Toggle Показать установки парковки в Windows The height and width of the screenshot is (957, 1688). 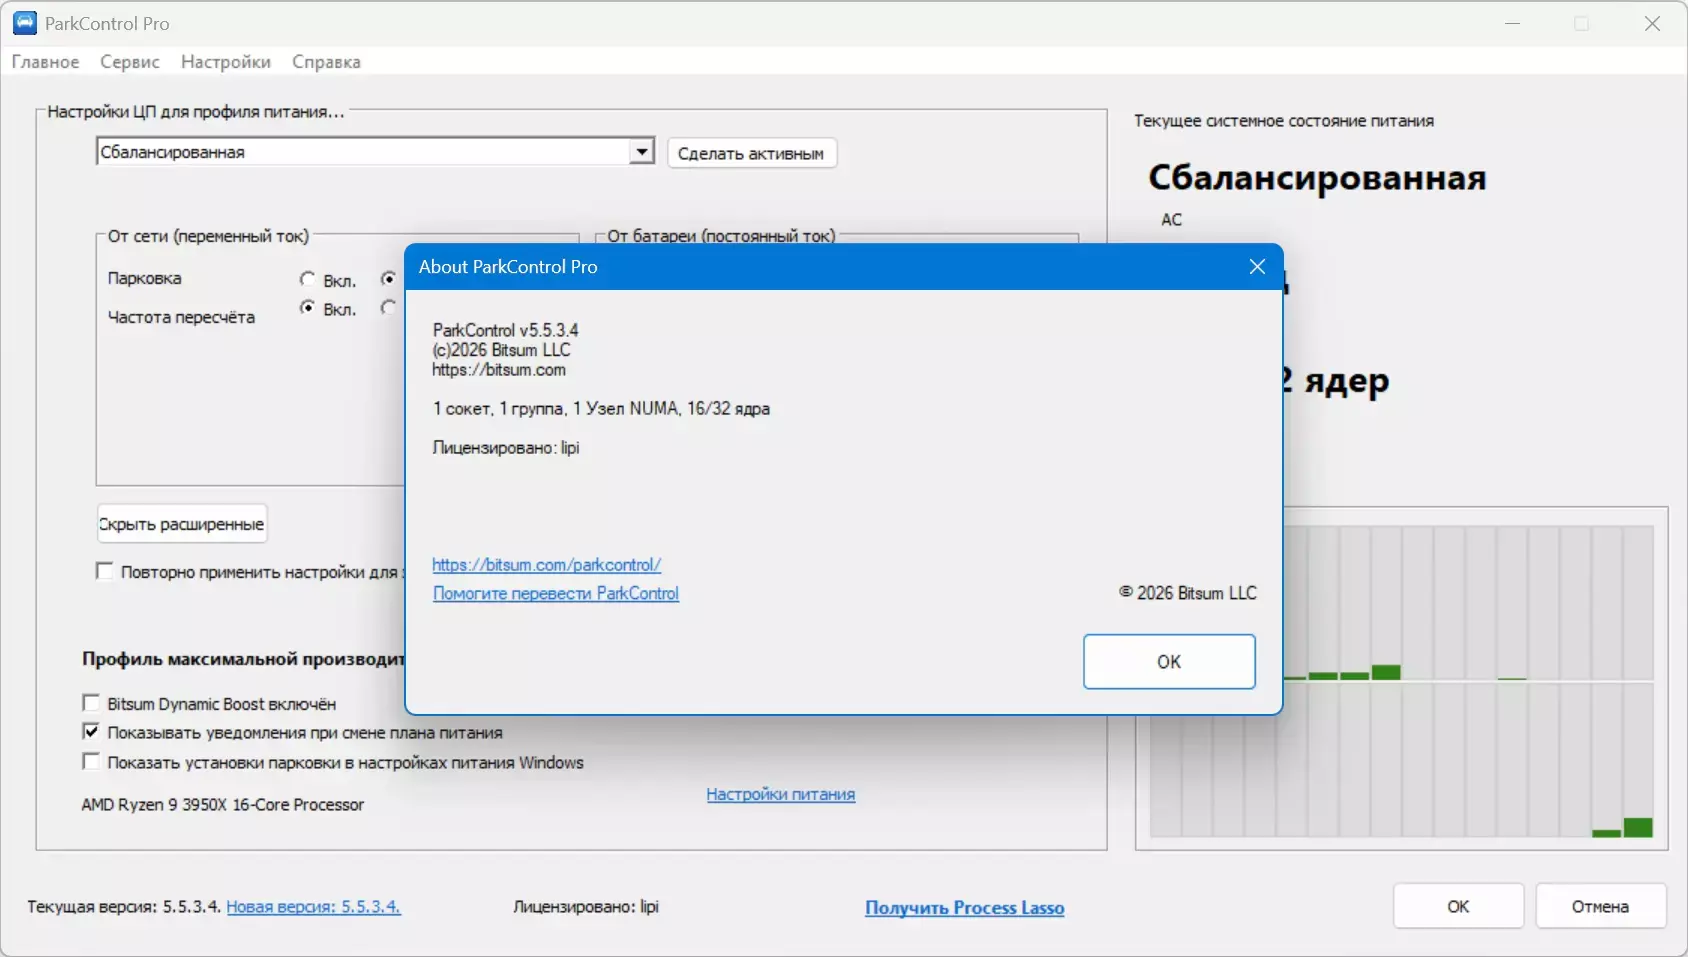tap(91, 762)
